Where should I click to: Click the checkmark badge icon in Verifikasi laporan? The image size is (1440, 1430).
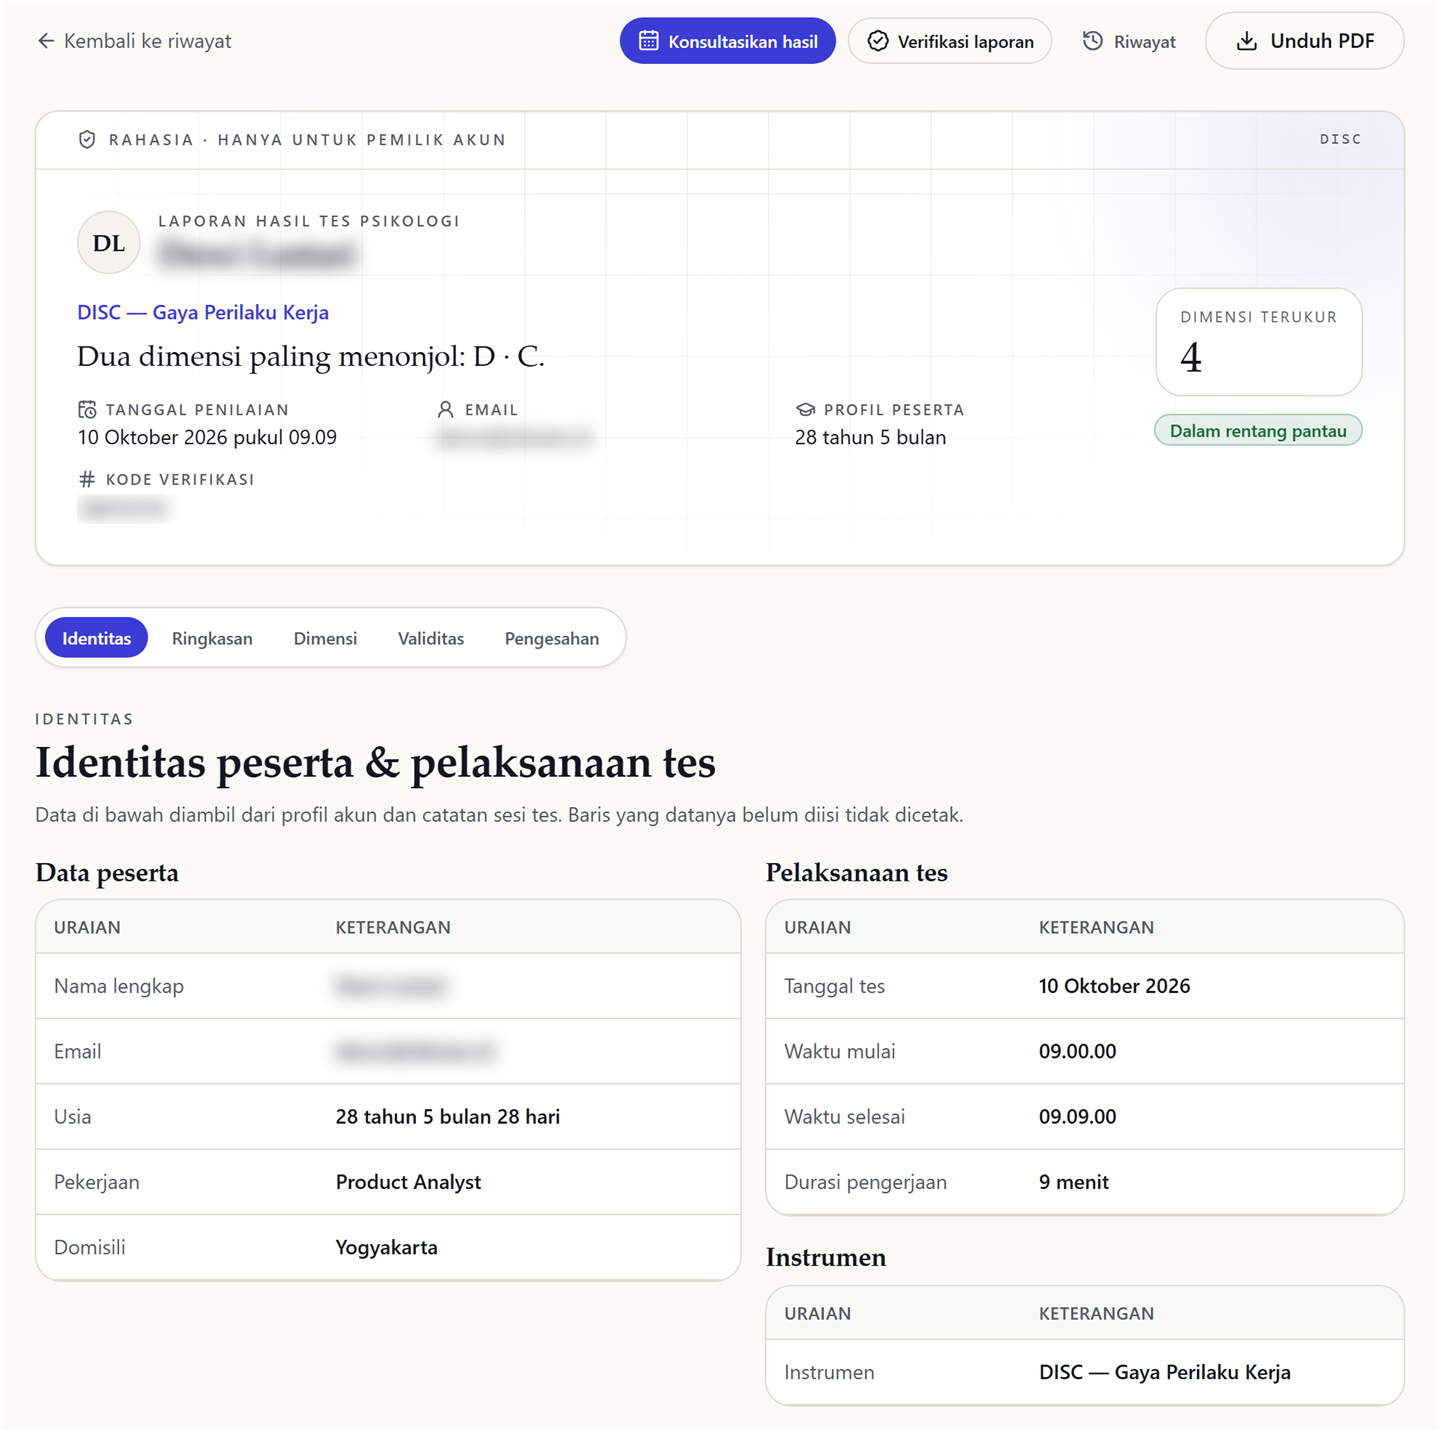pos(878,41)
